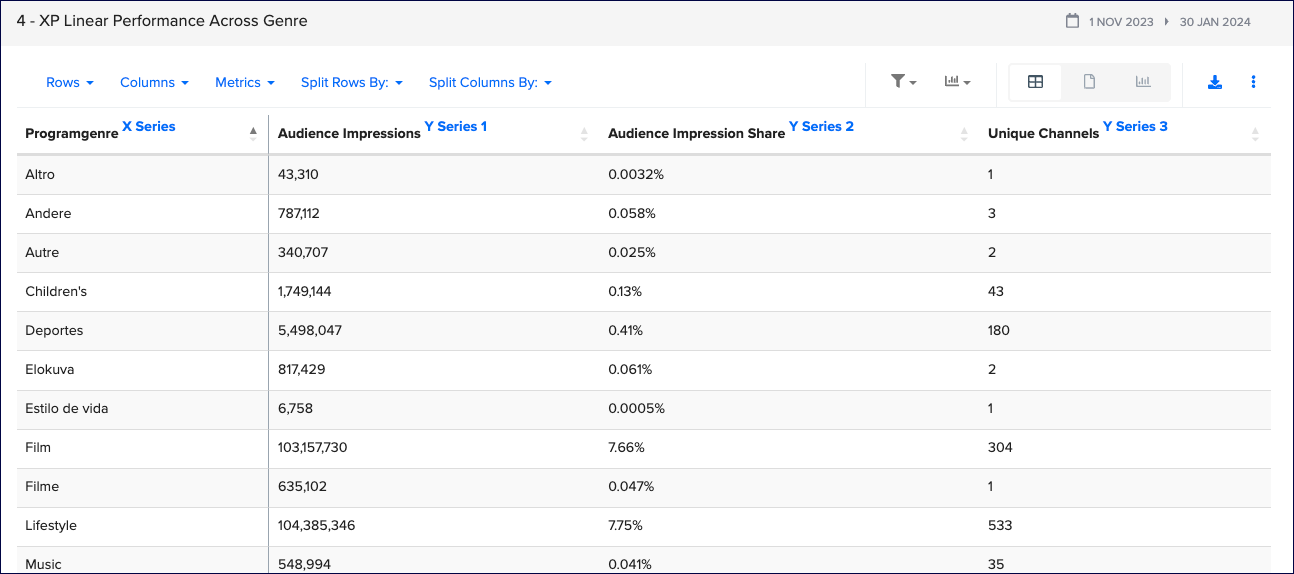This screenshot has width=1294, height=574.
Task: Open the Metrics dropdown
Action: point(245,83)
